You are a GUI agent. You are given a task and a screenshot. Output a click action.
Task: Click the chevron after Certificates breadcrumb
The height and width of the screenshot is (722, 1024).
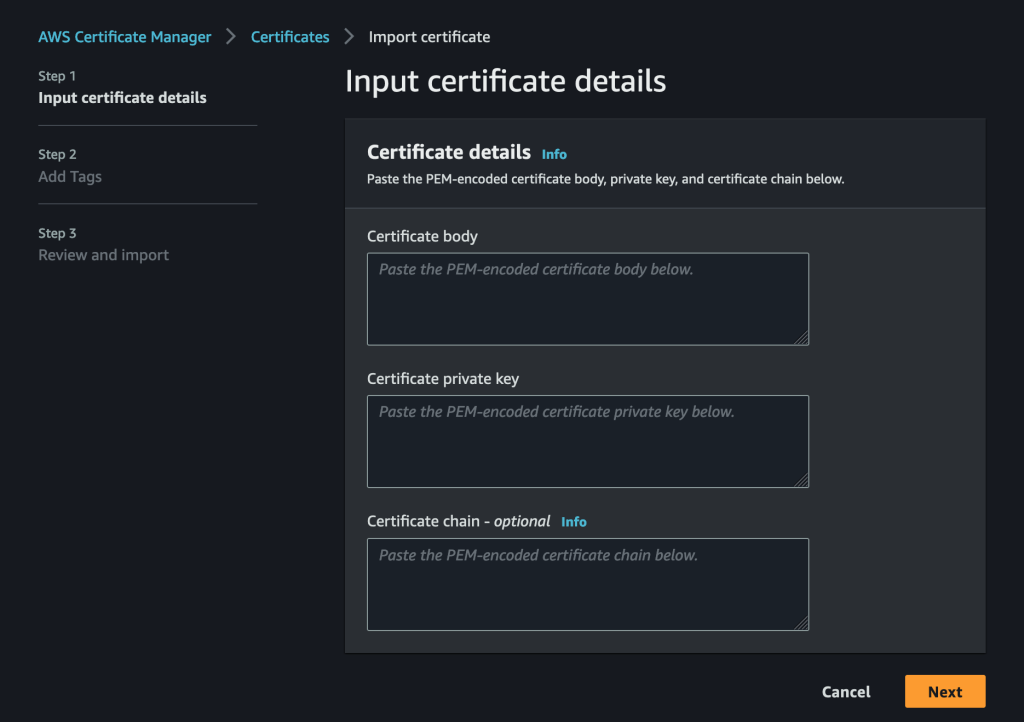tap(348, 36)
